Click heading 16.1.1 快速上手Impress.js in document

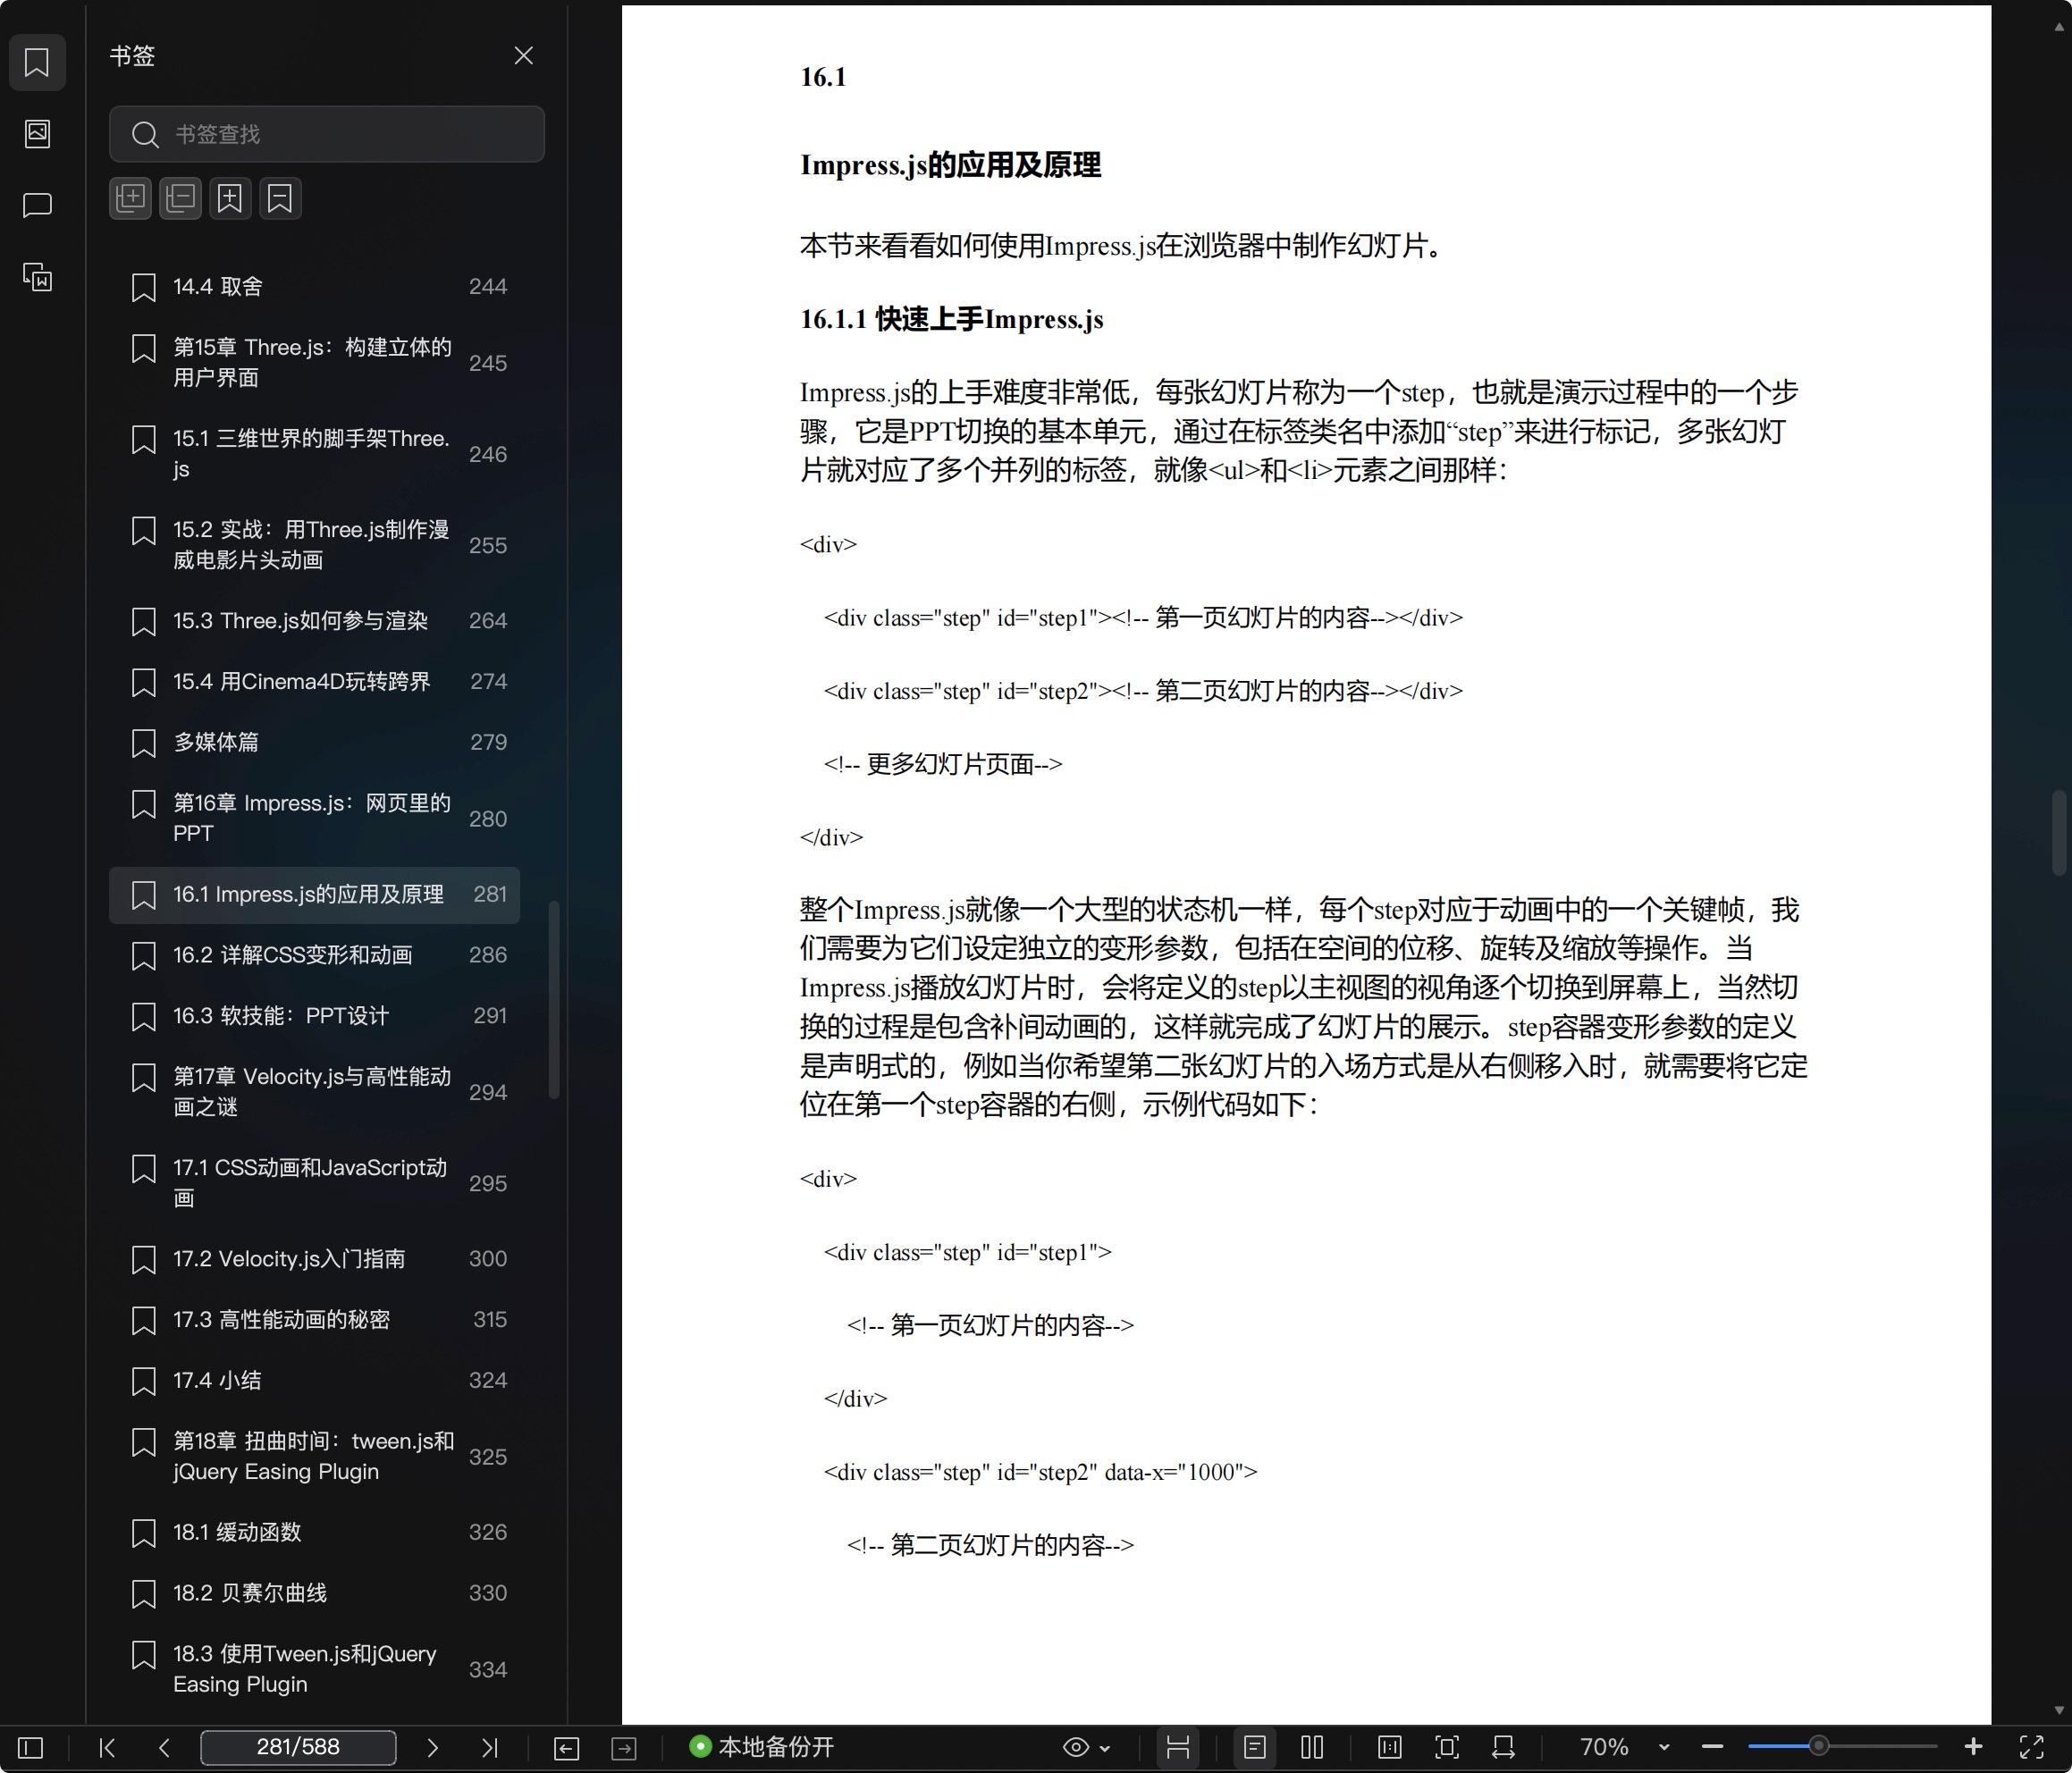point(951,319)
